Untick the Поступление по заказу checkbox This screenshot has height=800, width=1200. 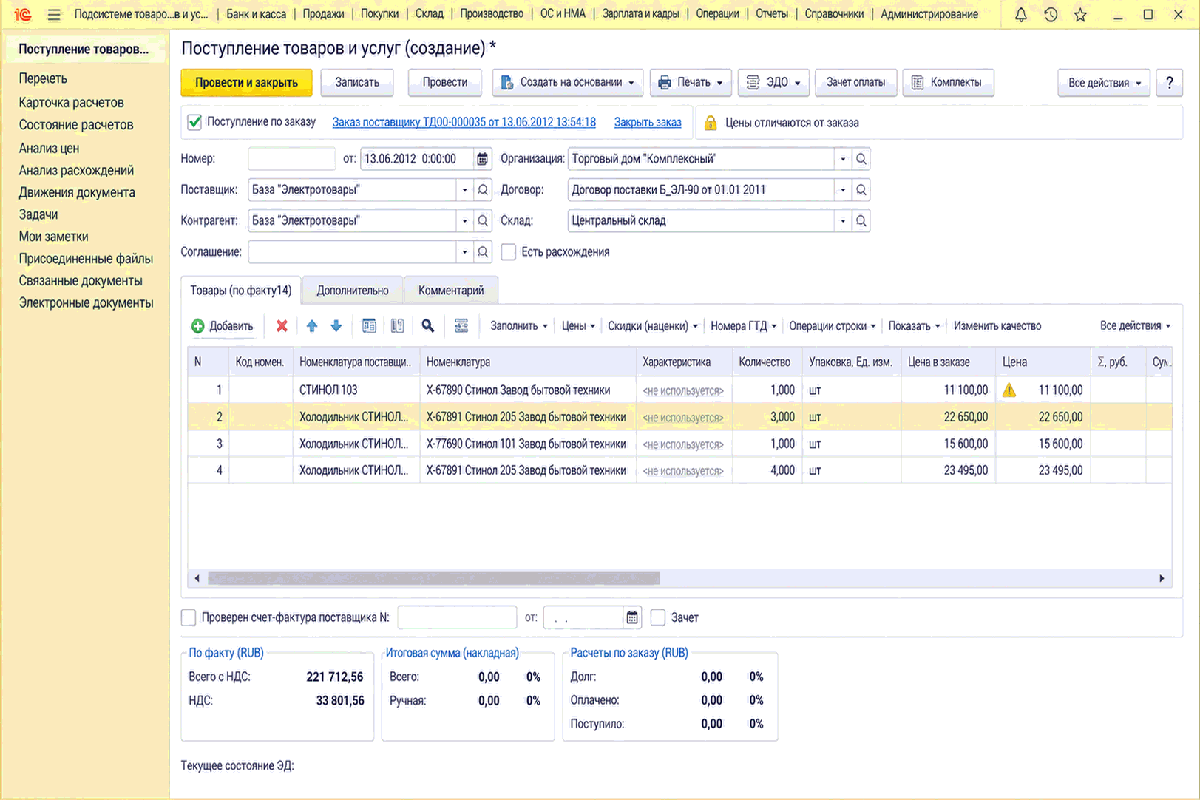coord(194,123)
